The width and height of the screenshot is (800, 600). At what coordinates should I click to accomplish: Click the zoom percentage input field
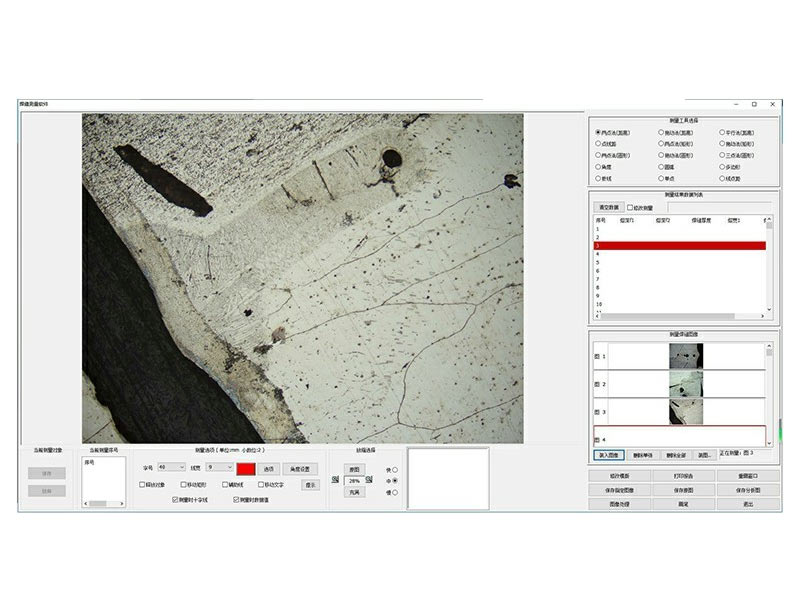point(354,481)
